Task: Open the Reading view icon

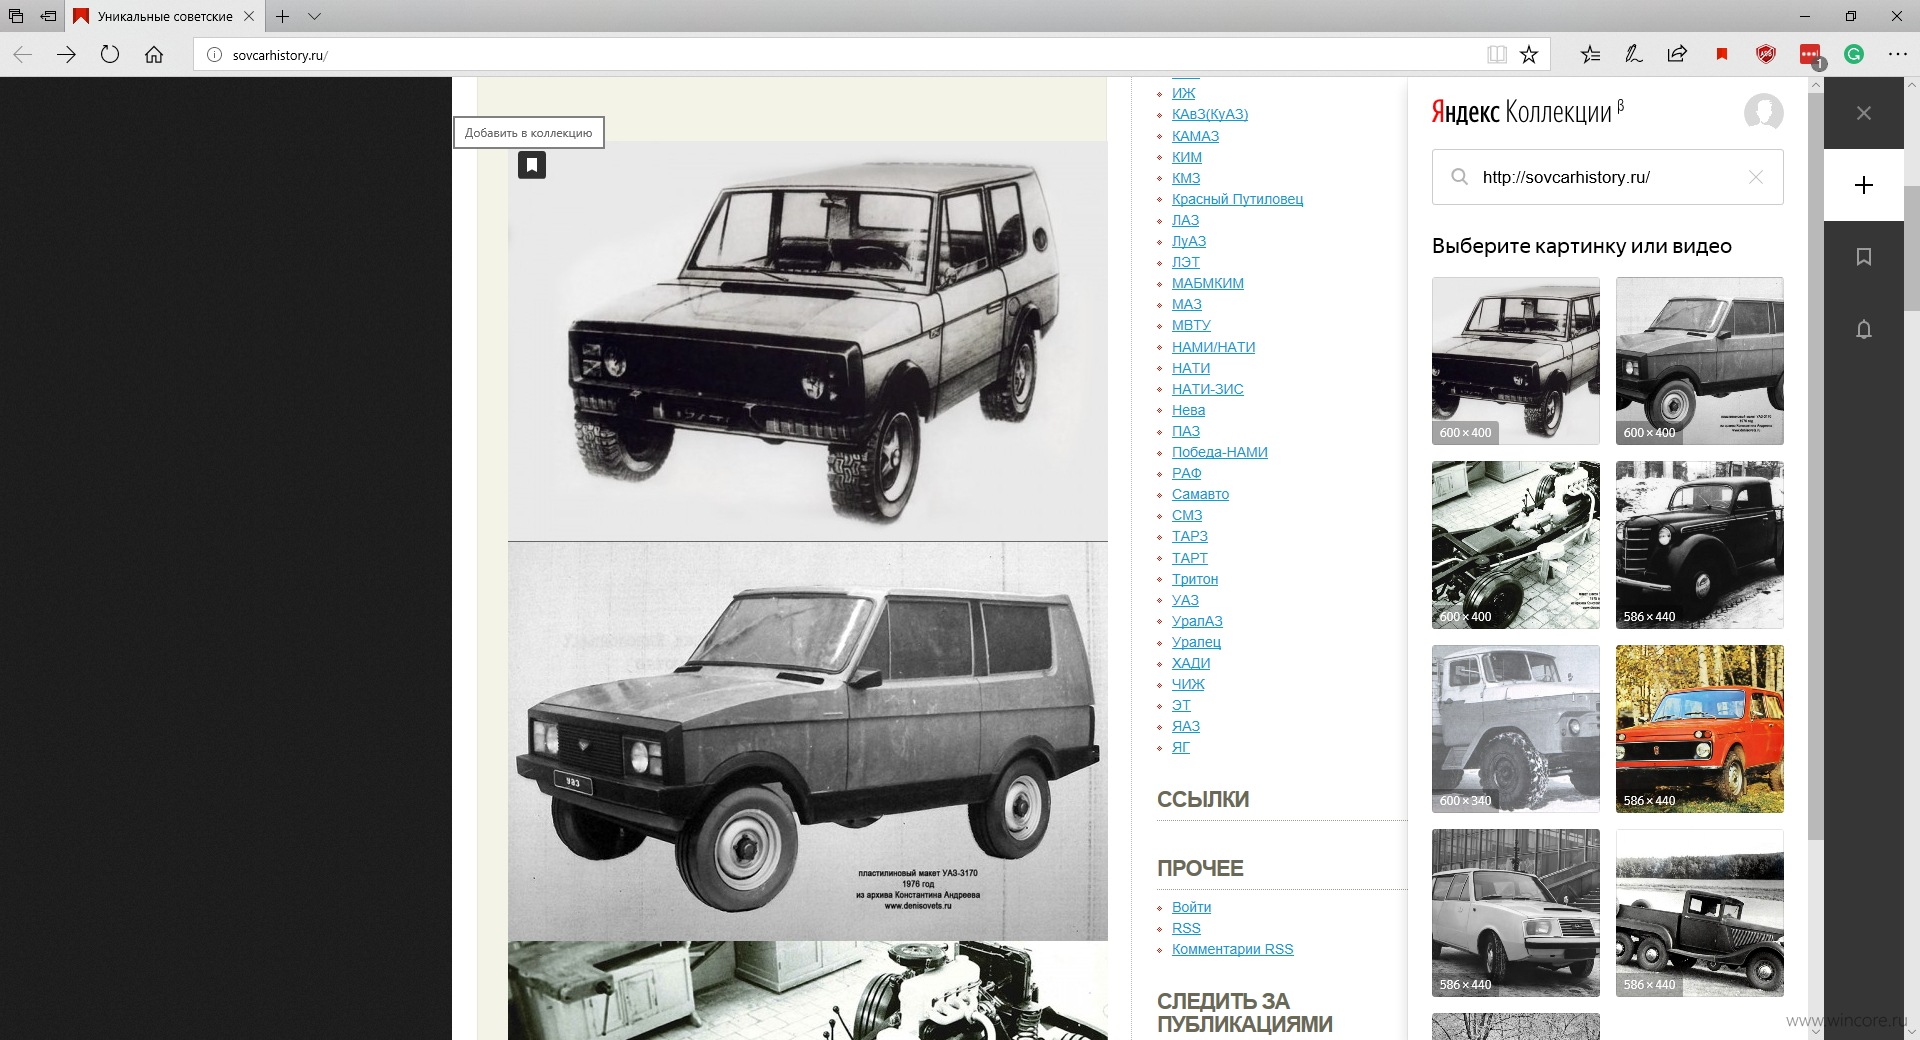Action: (x=1497, y=55)
